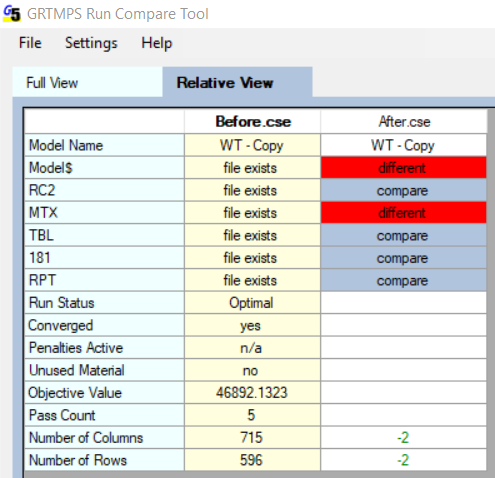Click the Number of Columns -2 difference cell
Image resolution: width=495 pixels, height=478 pixels.
tap(403, 438)
